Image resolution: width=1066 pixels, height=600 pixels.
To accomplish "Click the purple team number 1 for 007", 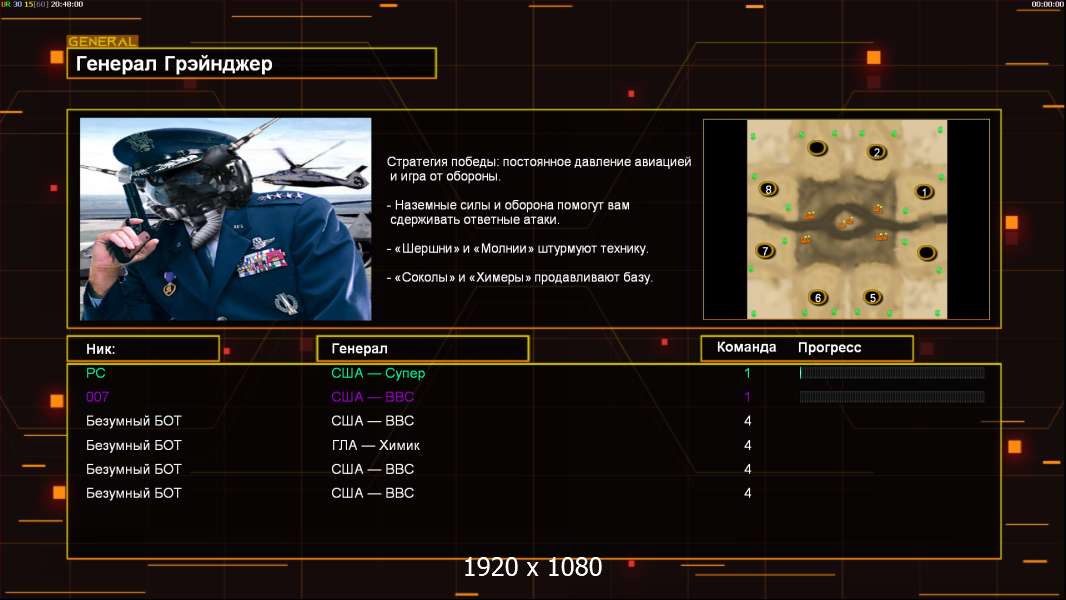I will point(748,397).
